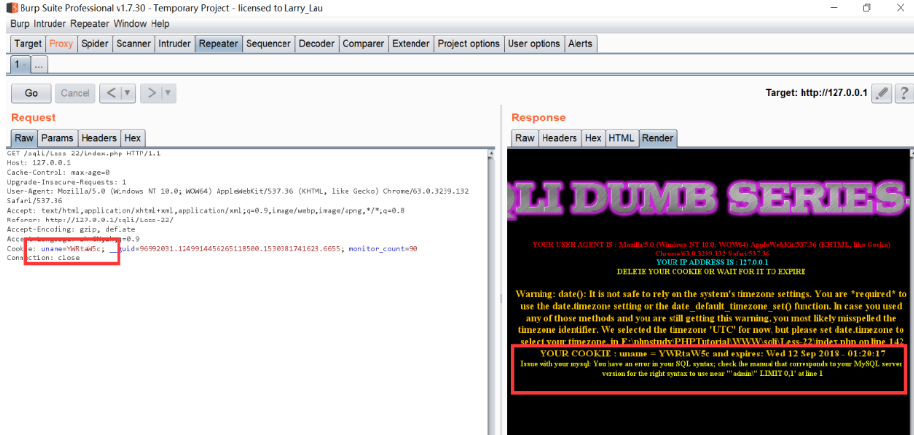
Task: Click the Request panel heading
Action: (x=33, y=117)
